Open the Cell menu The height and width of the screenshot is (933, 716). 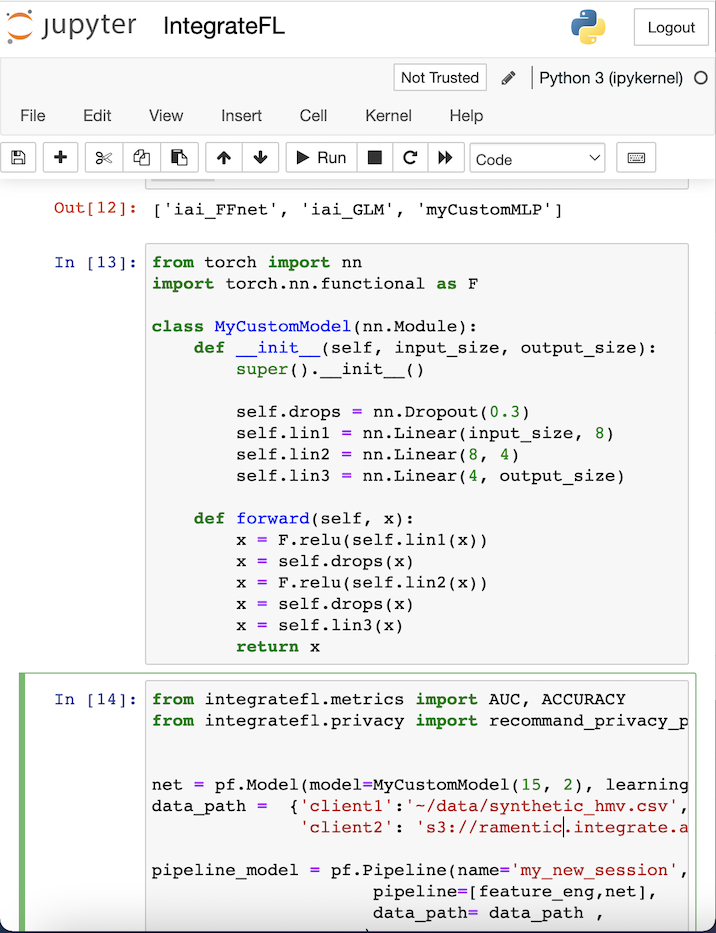(313, 116)
